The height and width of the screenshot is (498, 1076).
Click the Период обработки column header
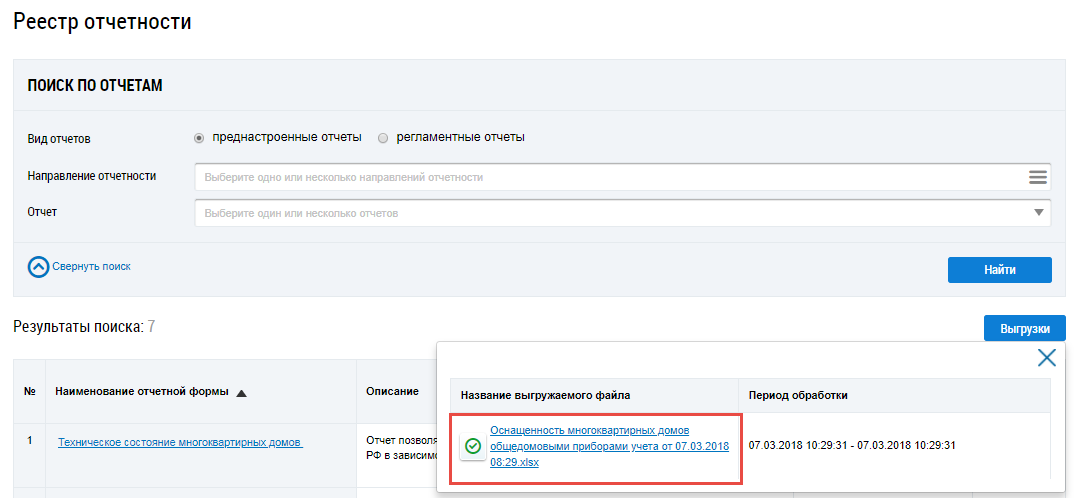pyautogui.click(x=798, y=395)
